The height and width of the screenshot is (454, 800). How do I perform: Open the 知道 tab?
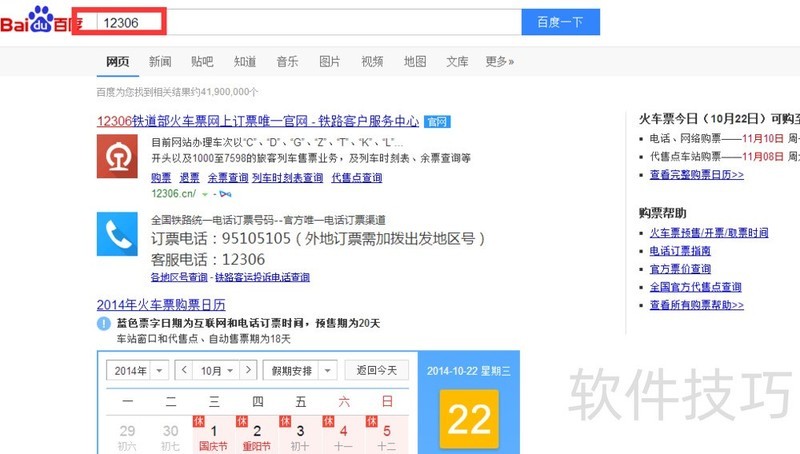click(244, 62)
